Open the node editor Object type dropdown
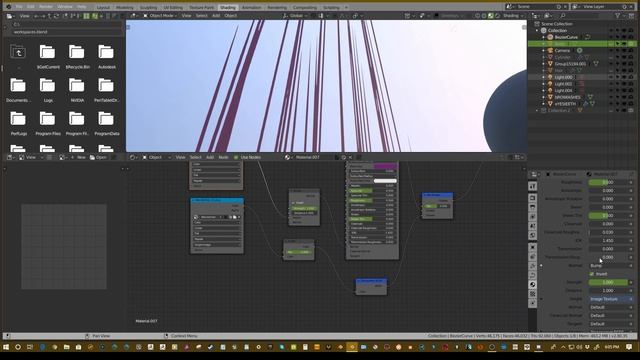The width and height of the screenshot is (640, 360). (156, 157)
